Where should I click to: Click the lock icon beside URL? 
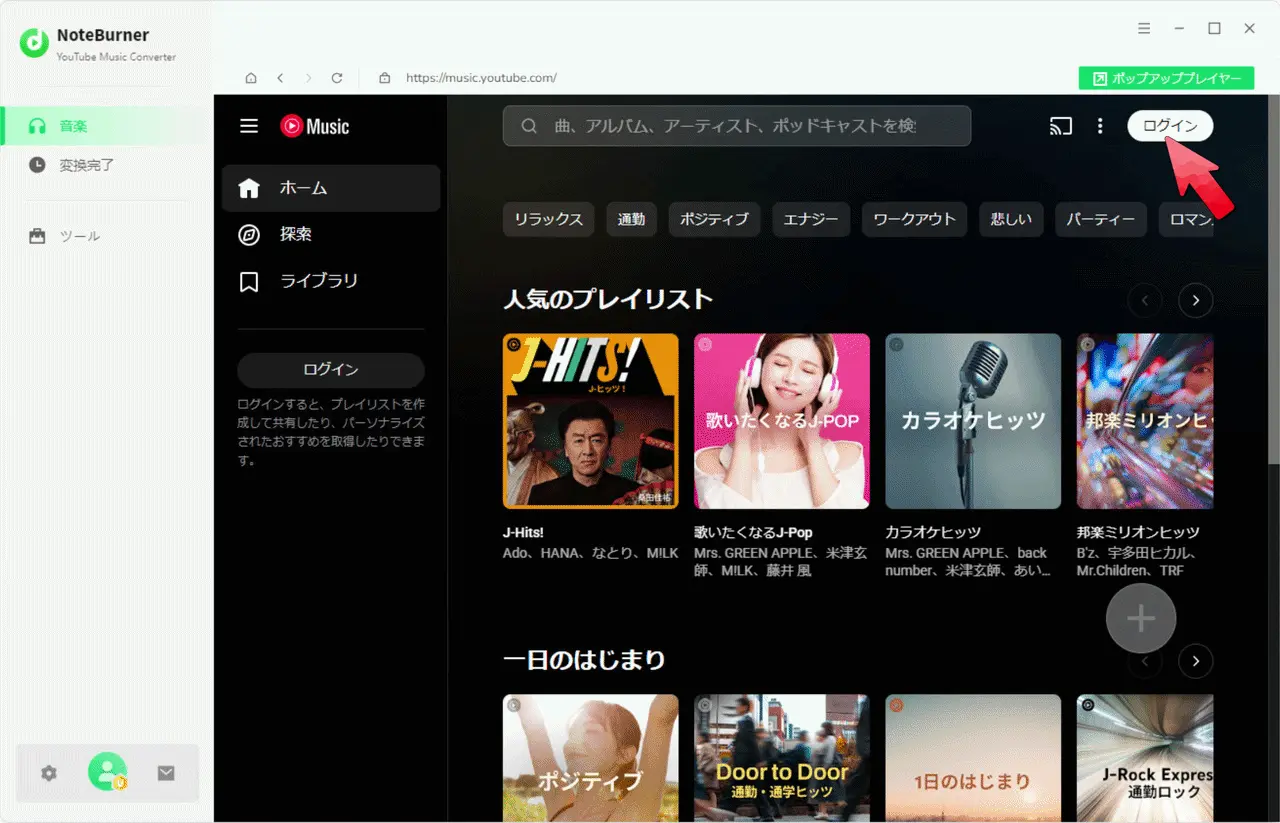(384, 78)
